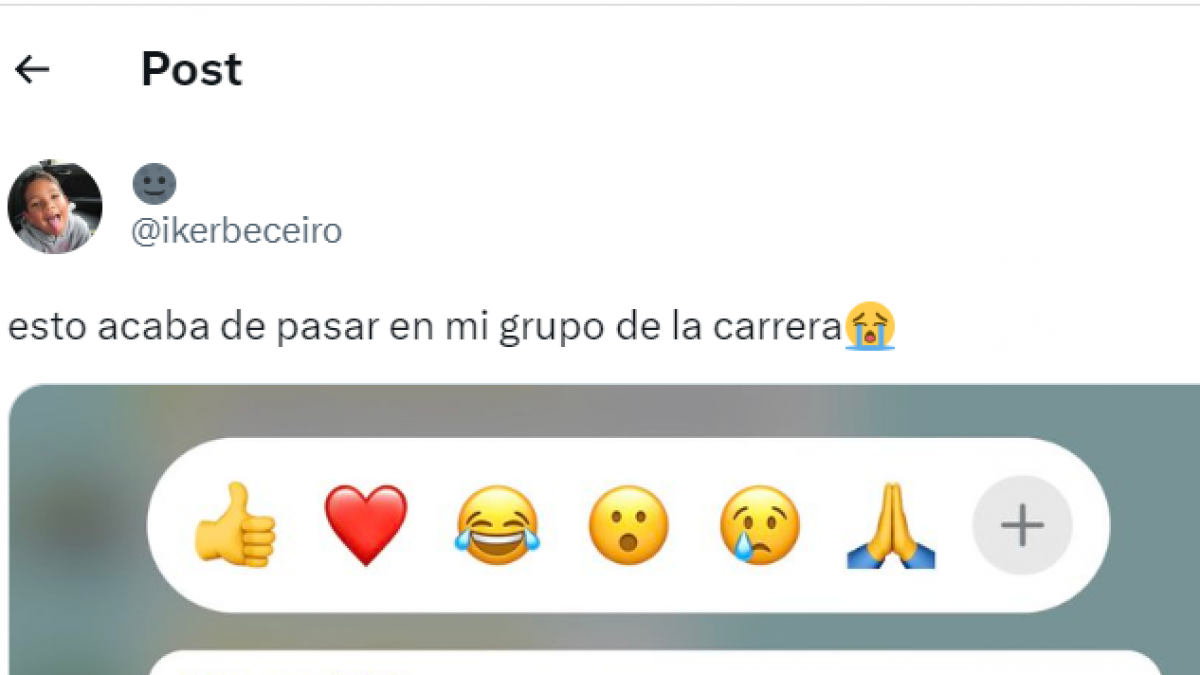Open more reactions with plus button

coord(1022,525)
